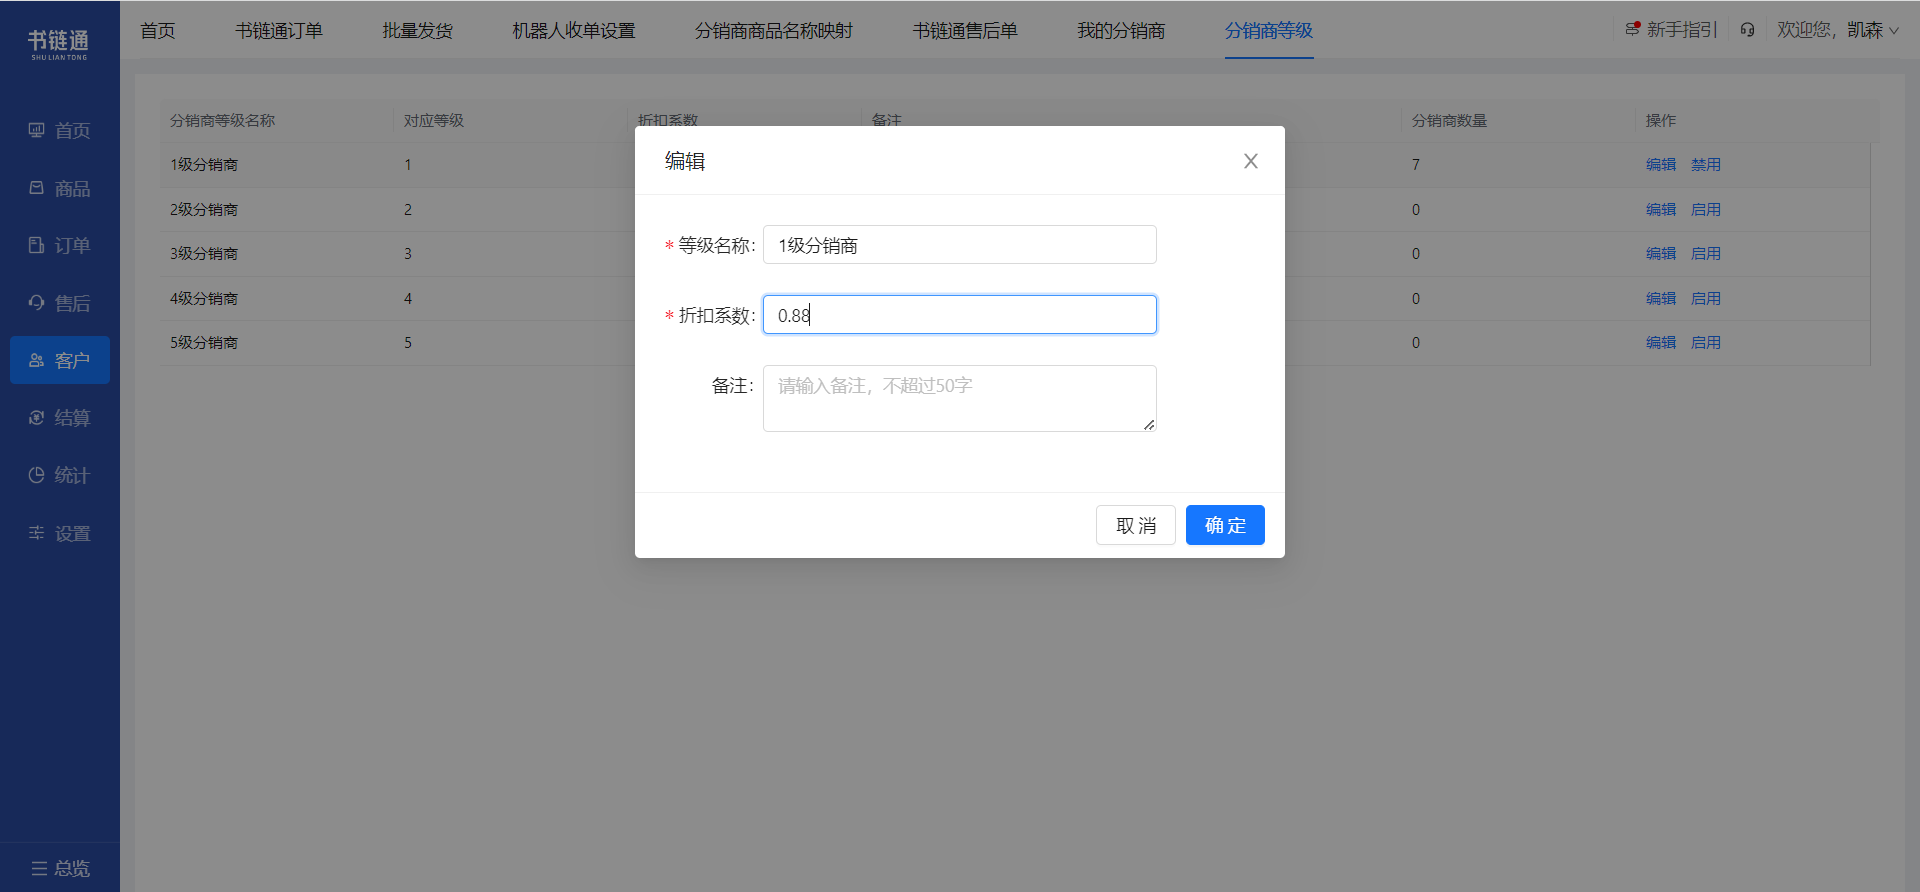Click the 设置 sidebar sliders icon

point(36,533)
